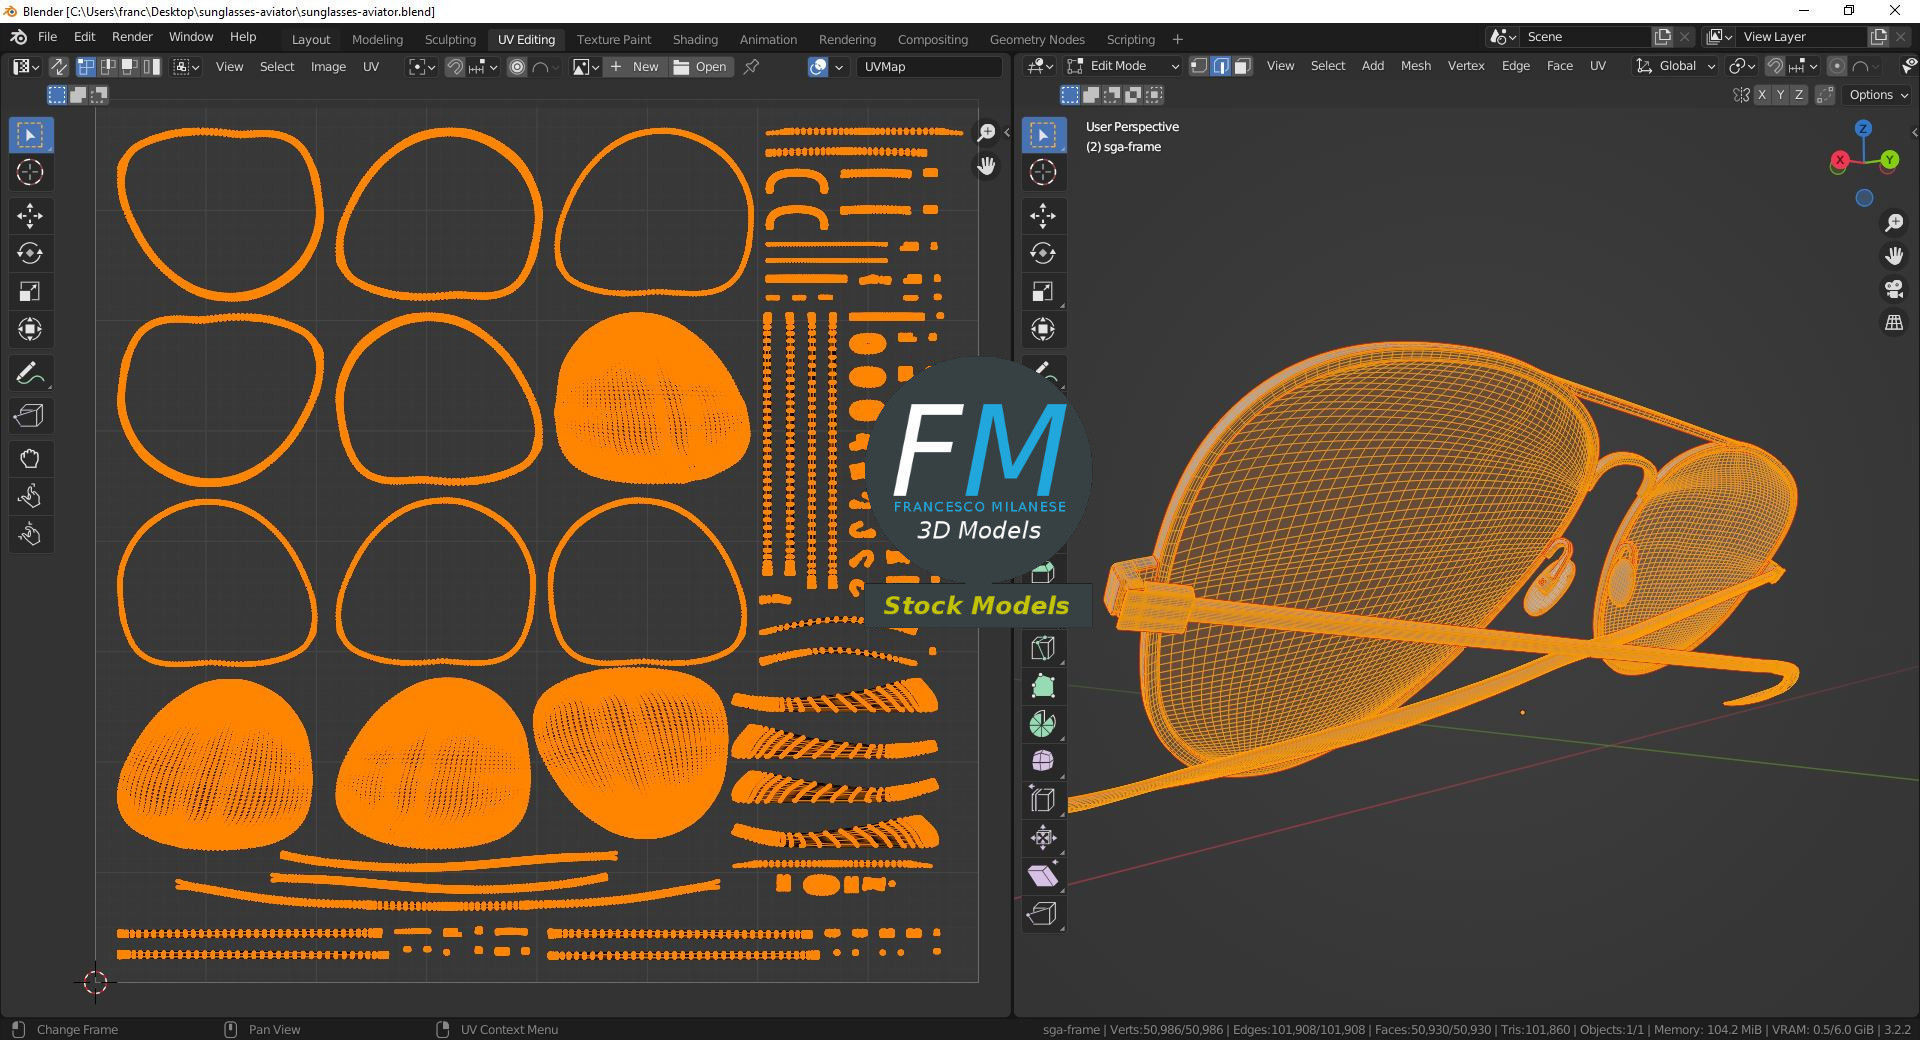Open the Options dropdown in viewport
This screenshot has height=1040, width=1920.
(1878, 95)
